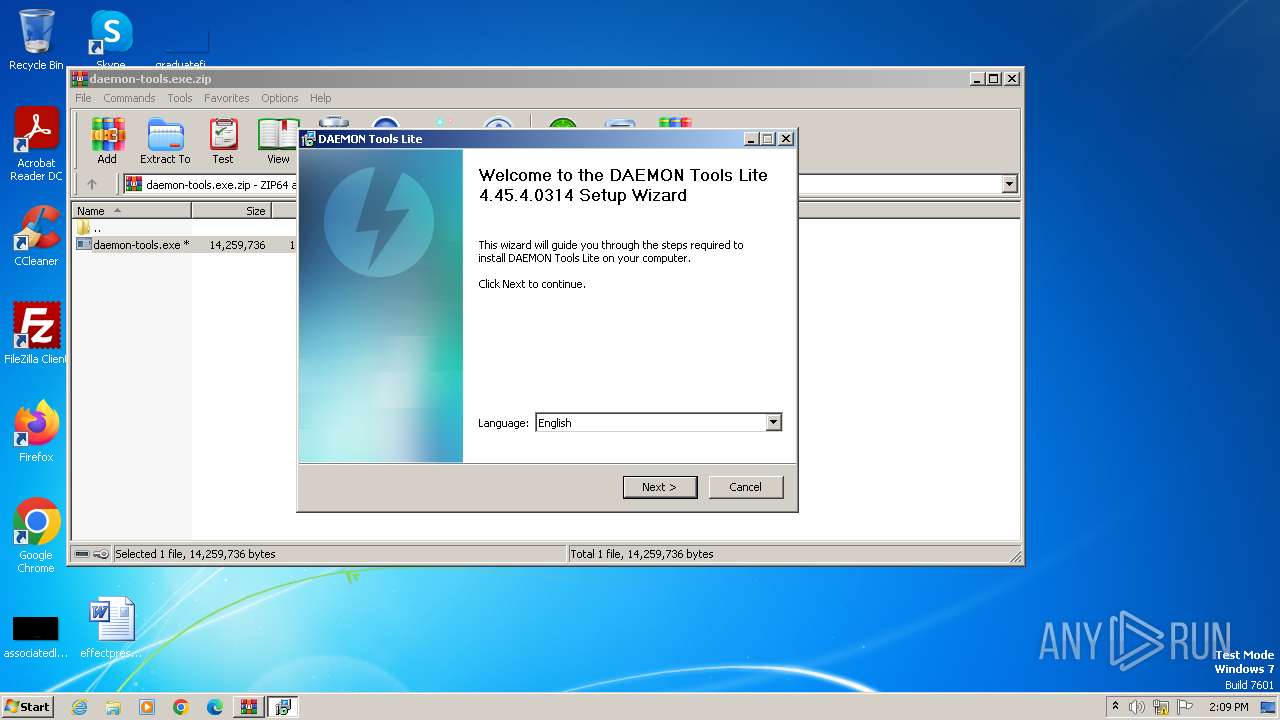Viewport: 1280px width, 720px height.
Task: Open Google Chrome desktop shortcut
Action: click(x=36, y=536)
